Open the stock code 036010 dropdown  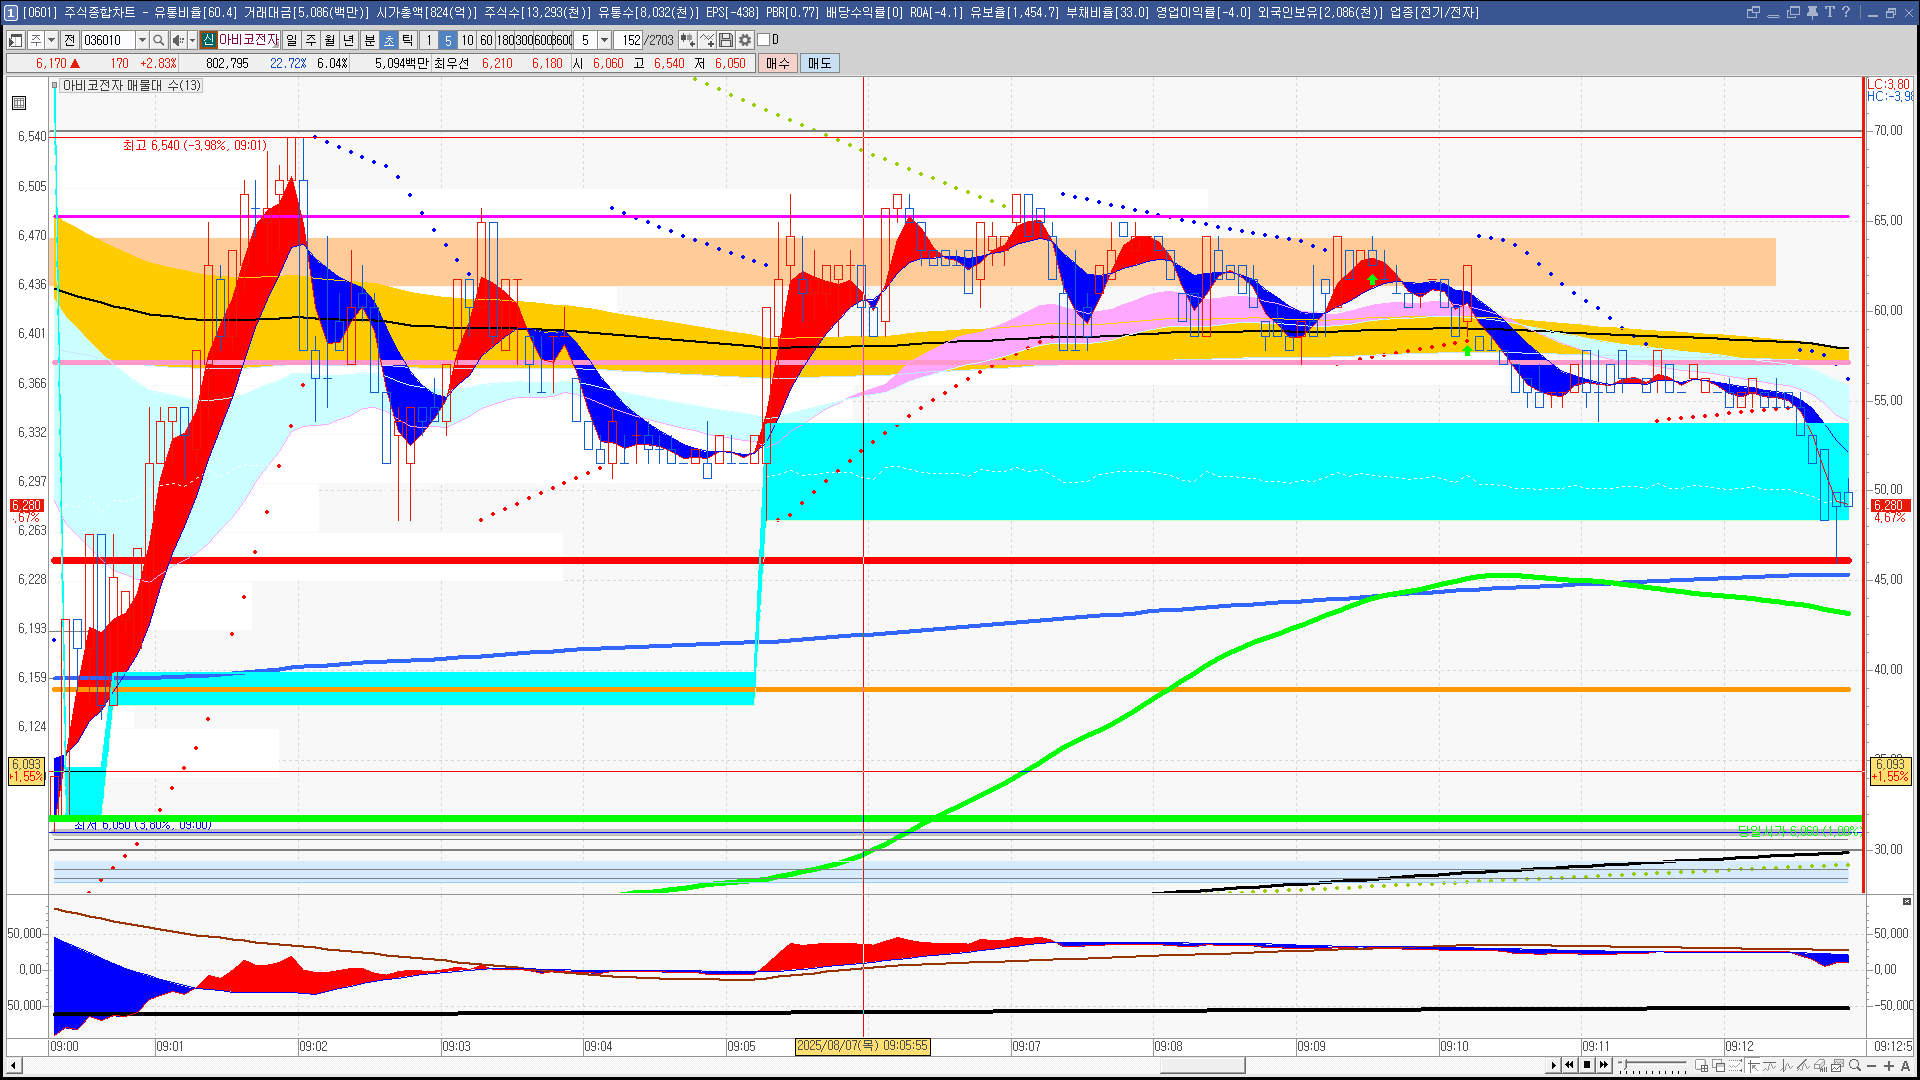point(142,40)
